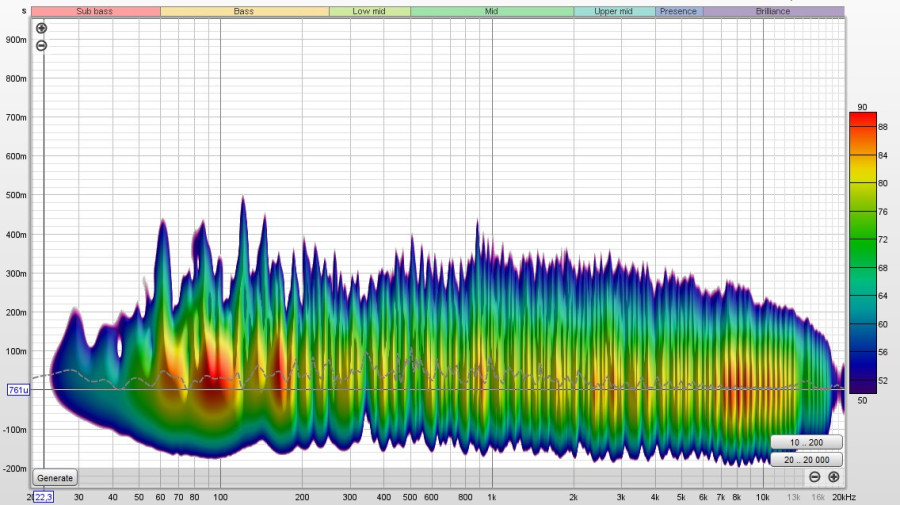Click the vertical axis zoom out icon

click(x=41, y=46)
